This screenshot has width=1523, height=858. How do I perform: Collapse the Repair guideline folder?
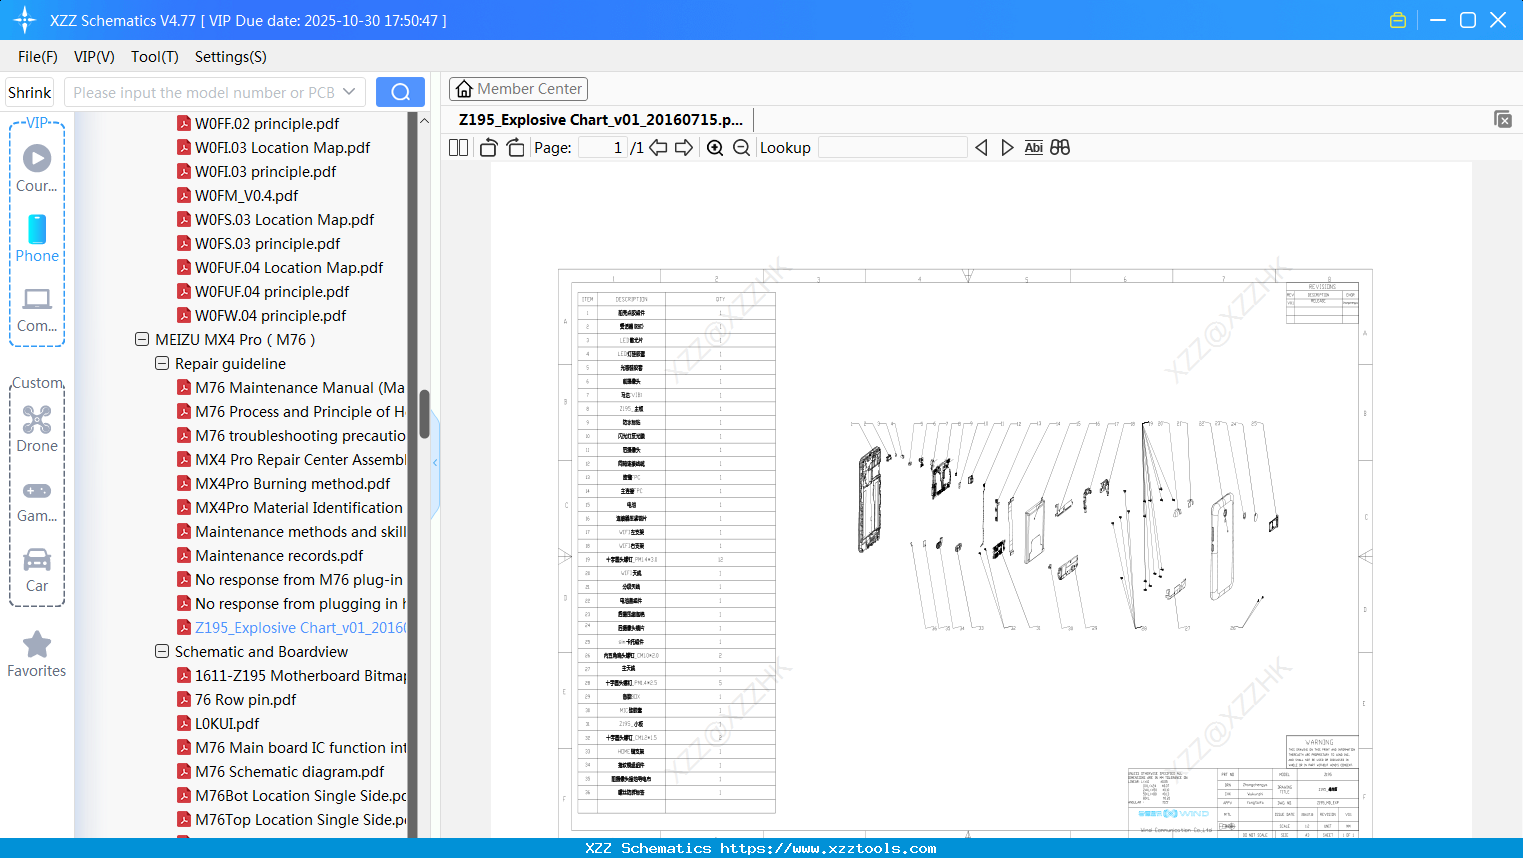click(162, 364)
